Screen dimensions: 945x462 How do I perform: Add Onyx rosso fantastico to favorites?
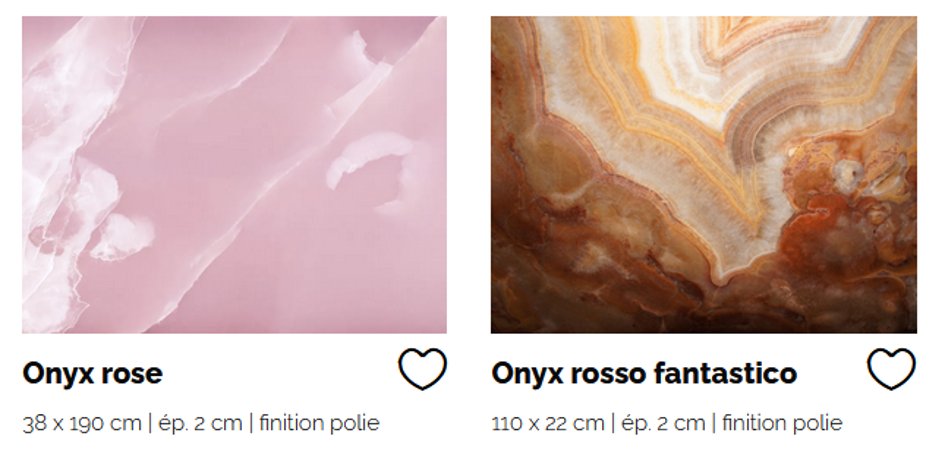tap(891, 369)
